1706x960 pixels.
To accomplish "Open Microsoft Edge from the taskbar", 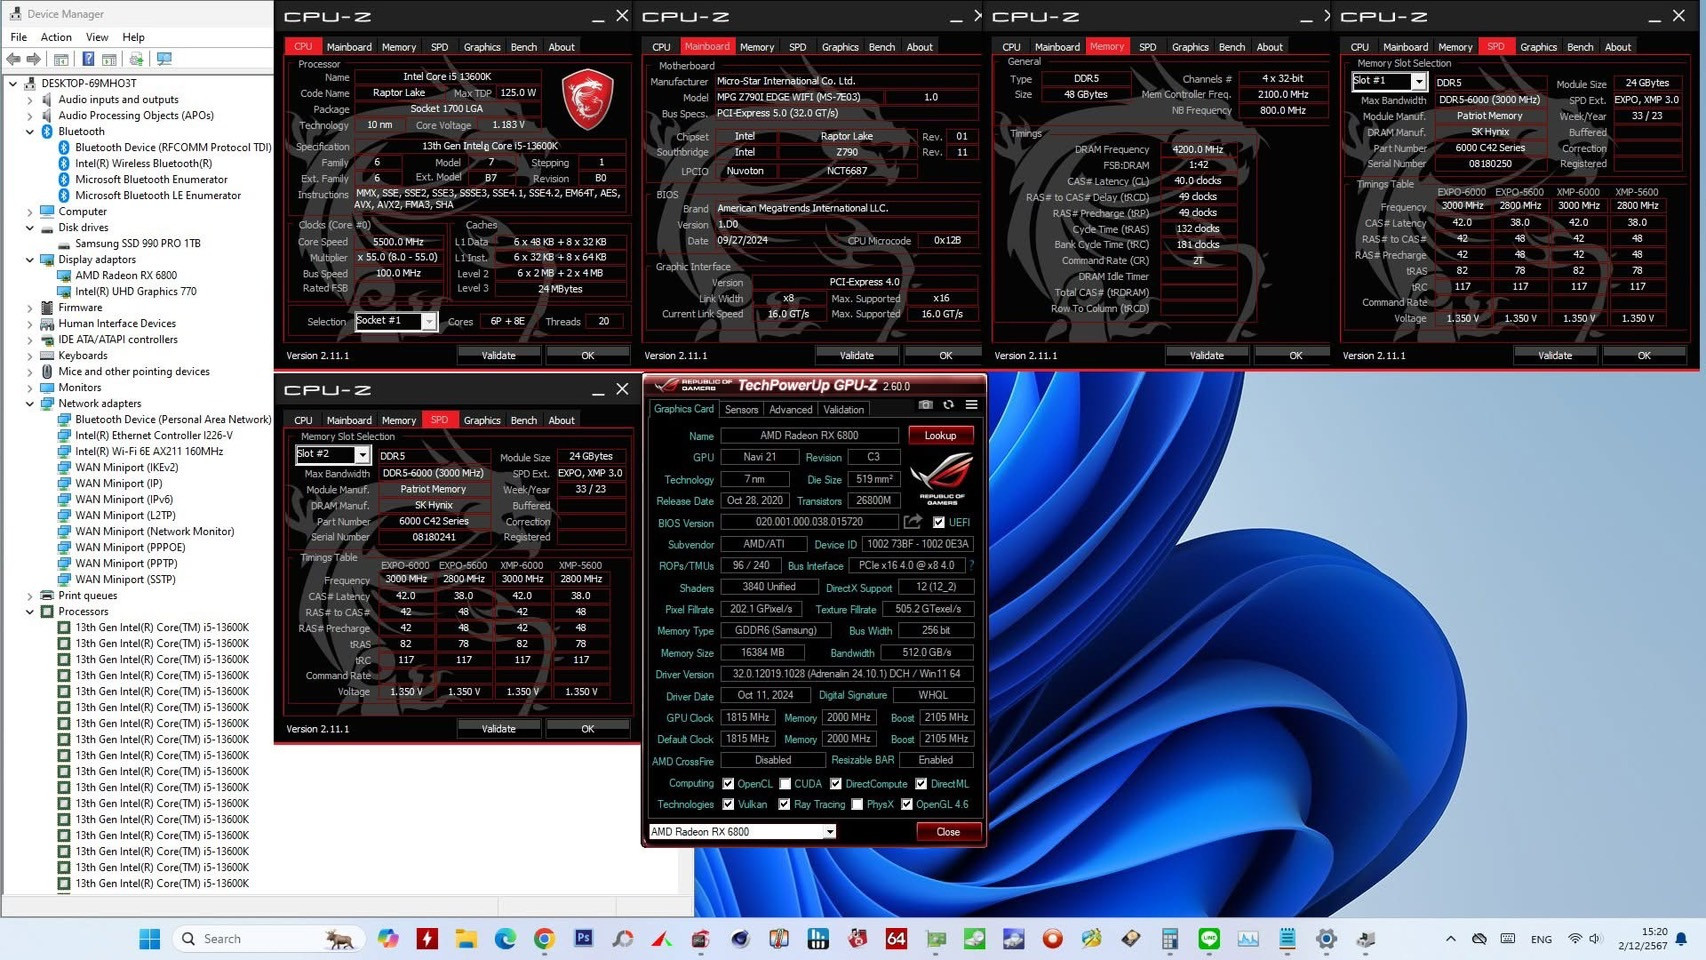I will tap(505, 938).
